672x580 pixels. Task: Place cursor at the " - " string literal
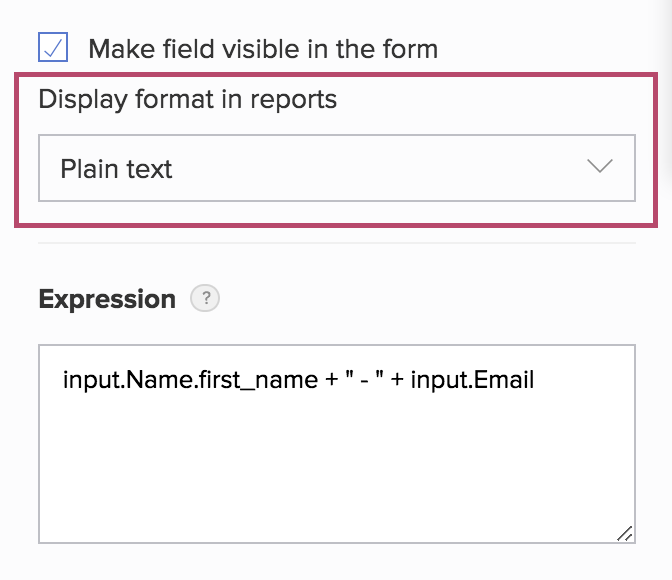point(367,380)
